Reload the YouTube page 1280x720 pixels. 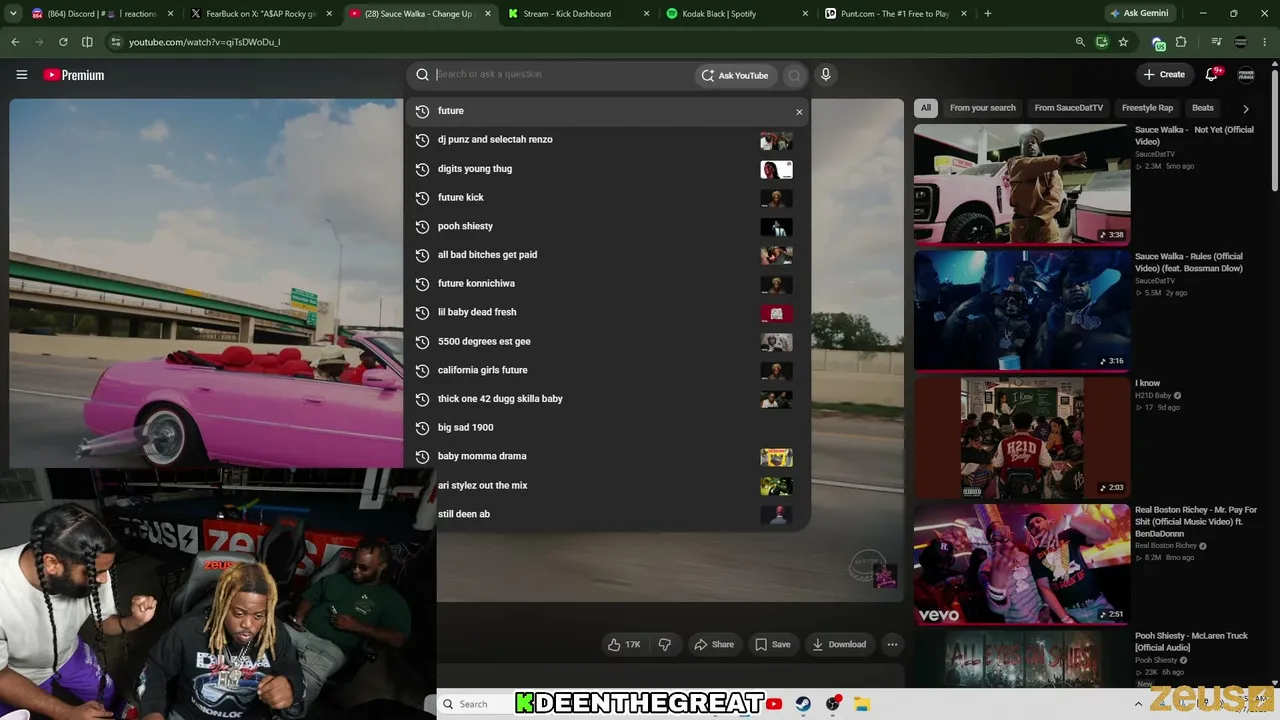(x=63, y=42)
